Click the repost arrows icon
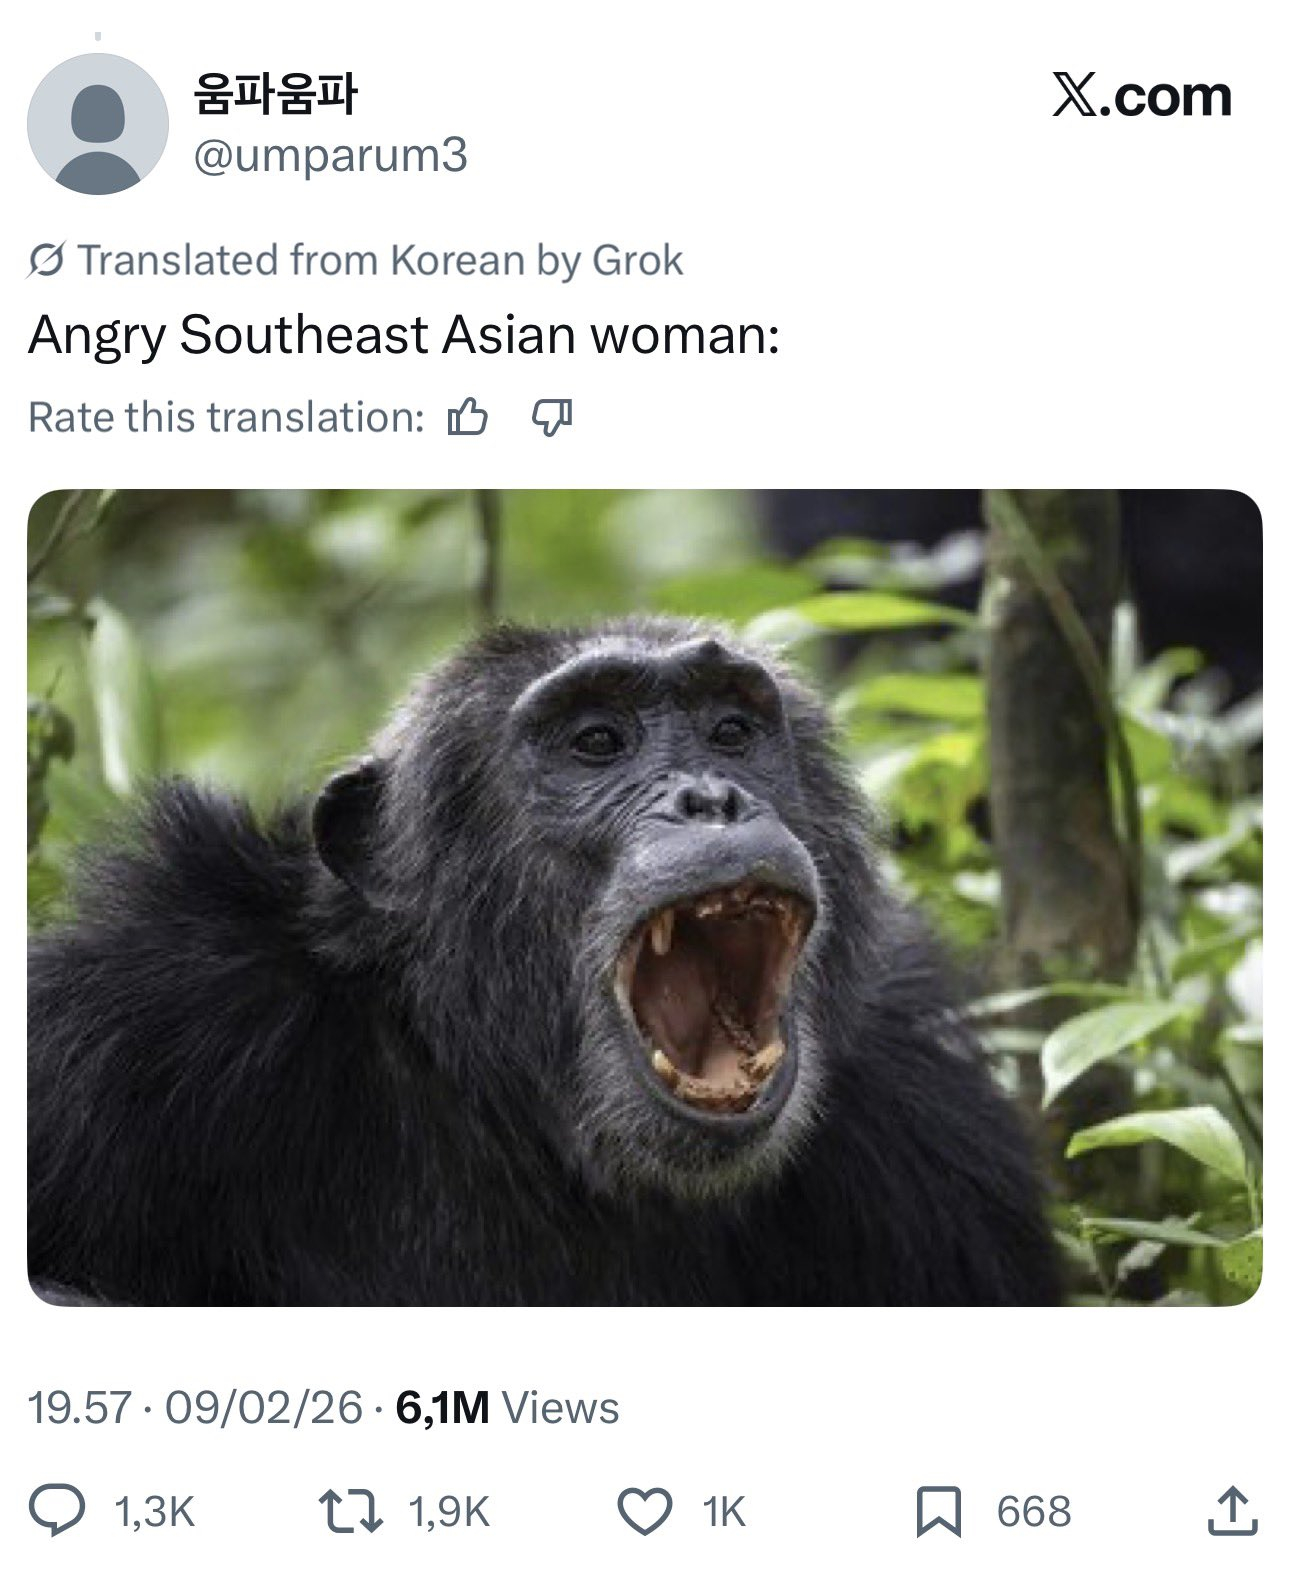 coord(349,1510)
